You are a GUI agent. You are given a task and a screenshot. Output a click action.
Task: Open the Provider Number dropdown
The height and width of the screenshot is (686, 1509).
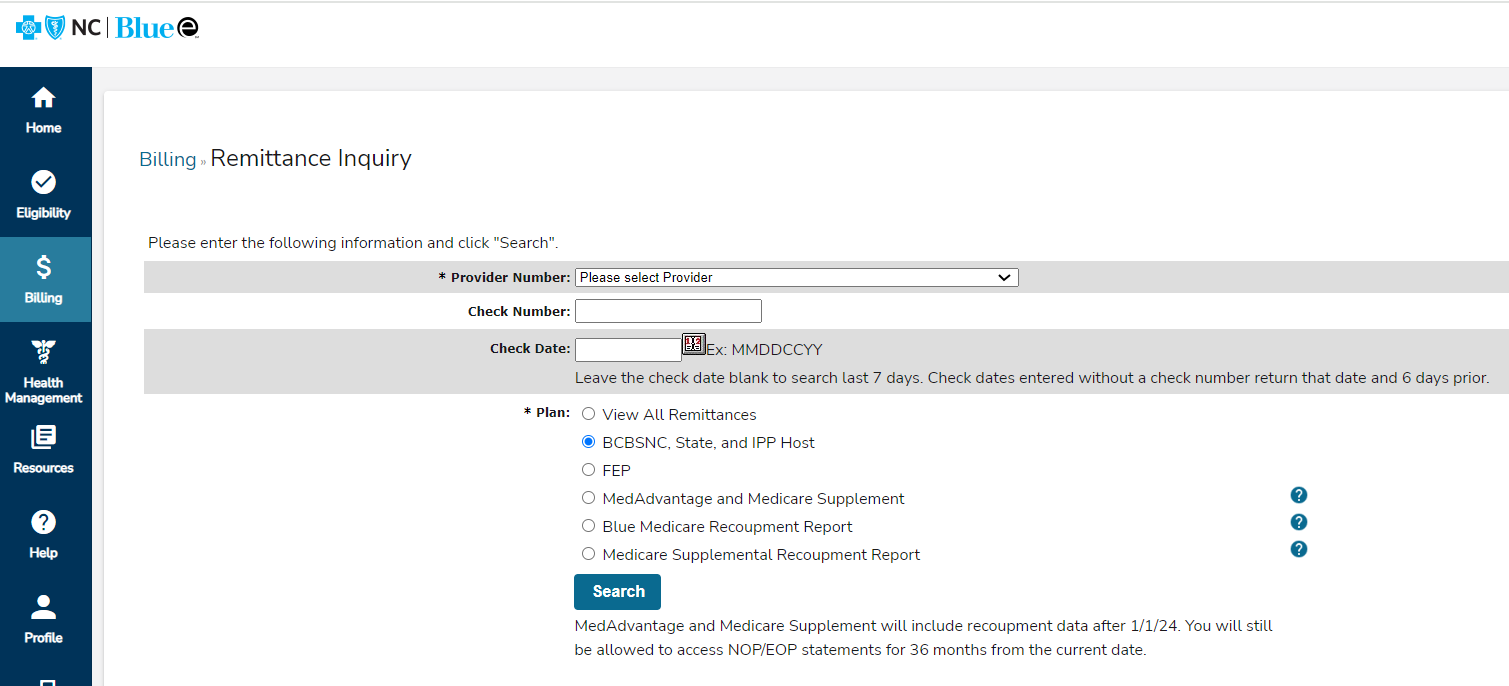(x=796, y=277)
